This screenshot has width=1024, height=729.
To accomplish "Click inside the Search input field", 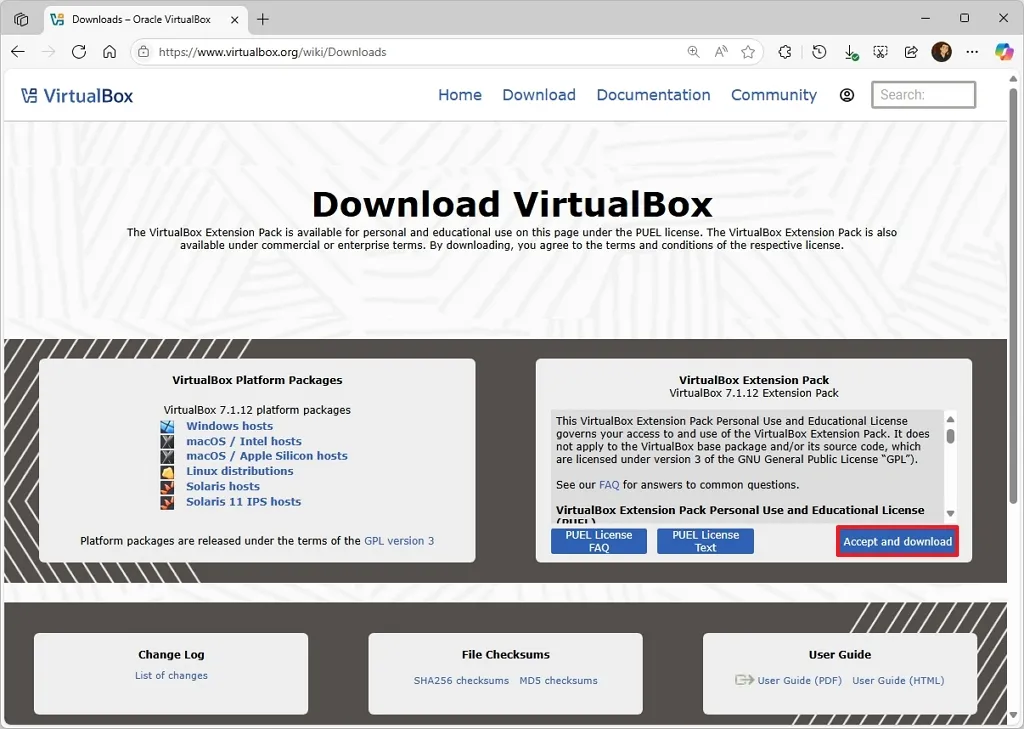I will tap(922, 95).
